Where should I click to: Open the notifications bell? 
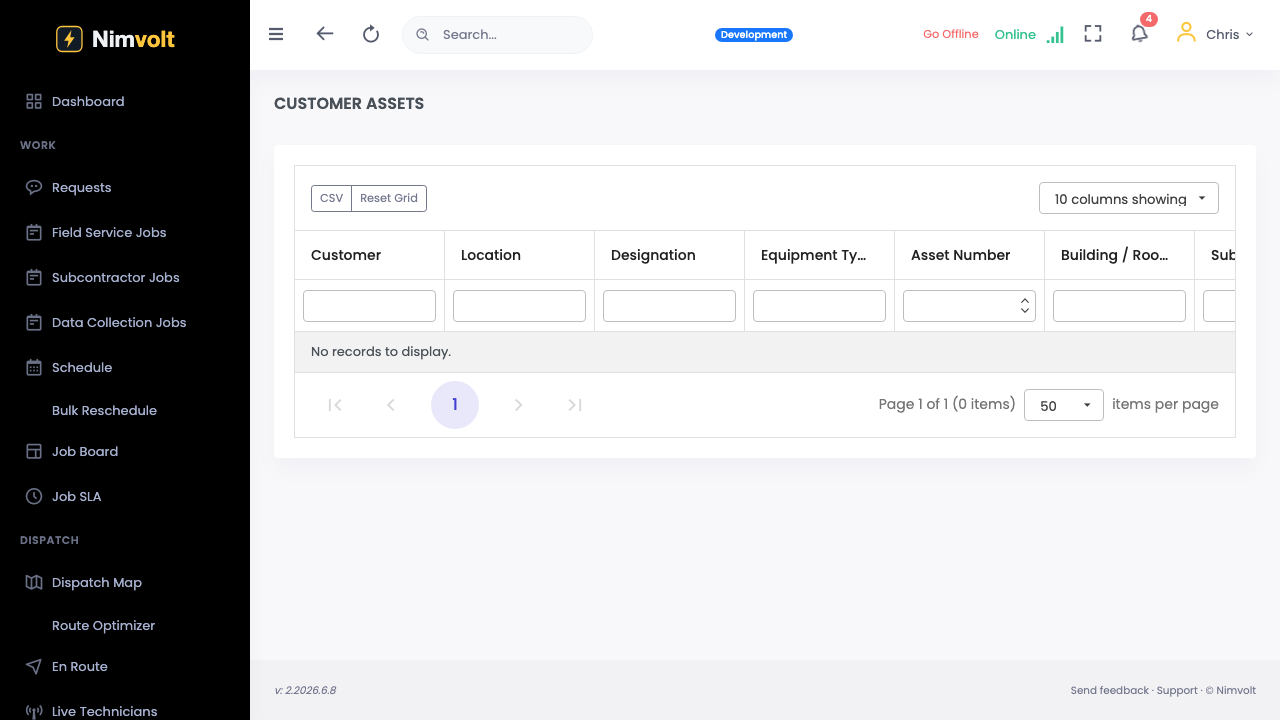point(1139,34)
